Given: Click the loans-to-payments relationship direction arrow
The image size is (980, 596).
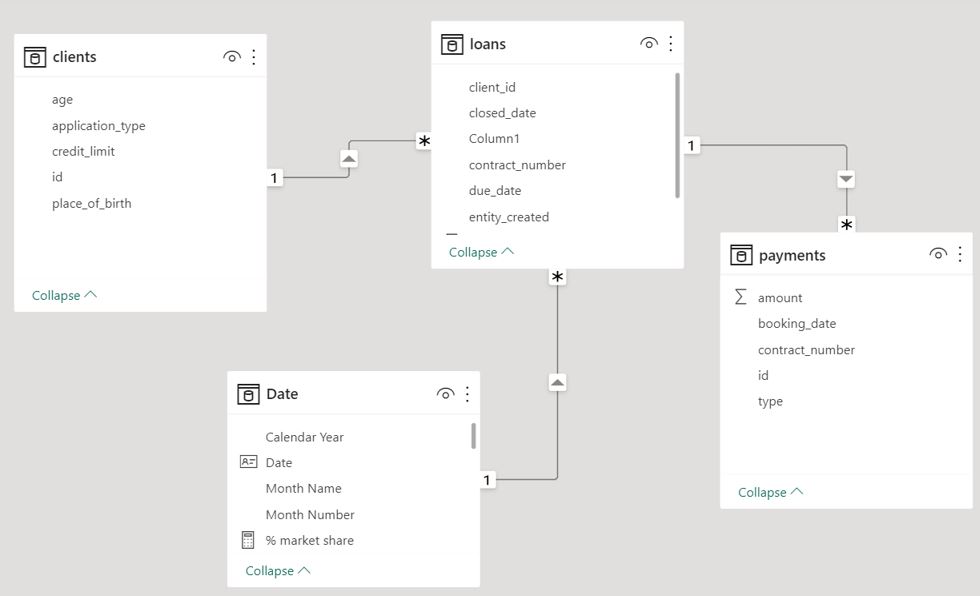Looking at the screenshot, I should click(x=846, y=179).
